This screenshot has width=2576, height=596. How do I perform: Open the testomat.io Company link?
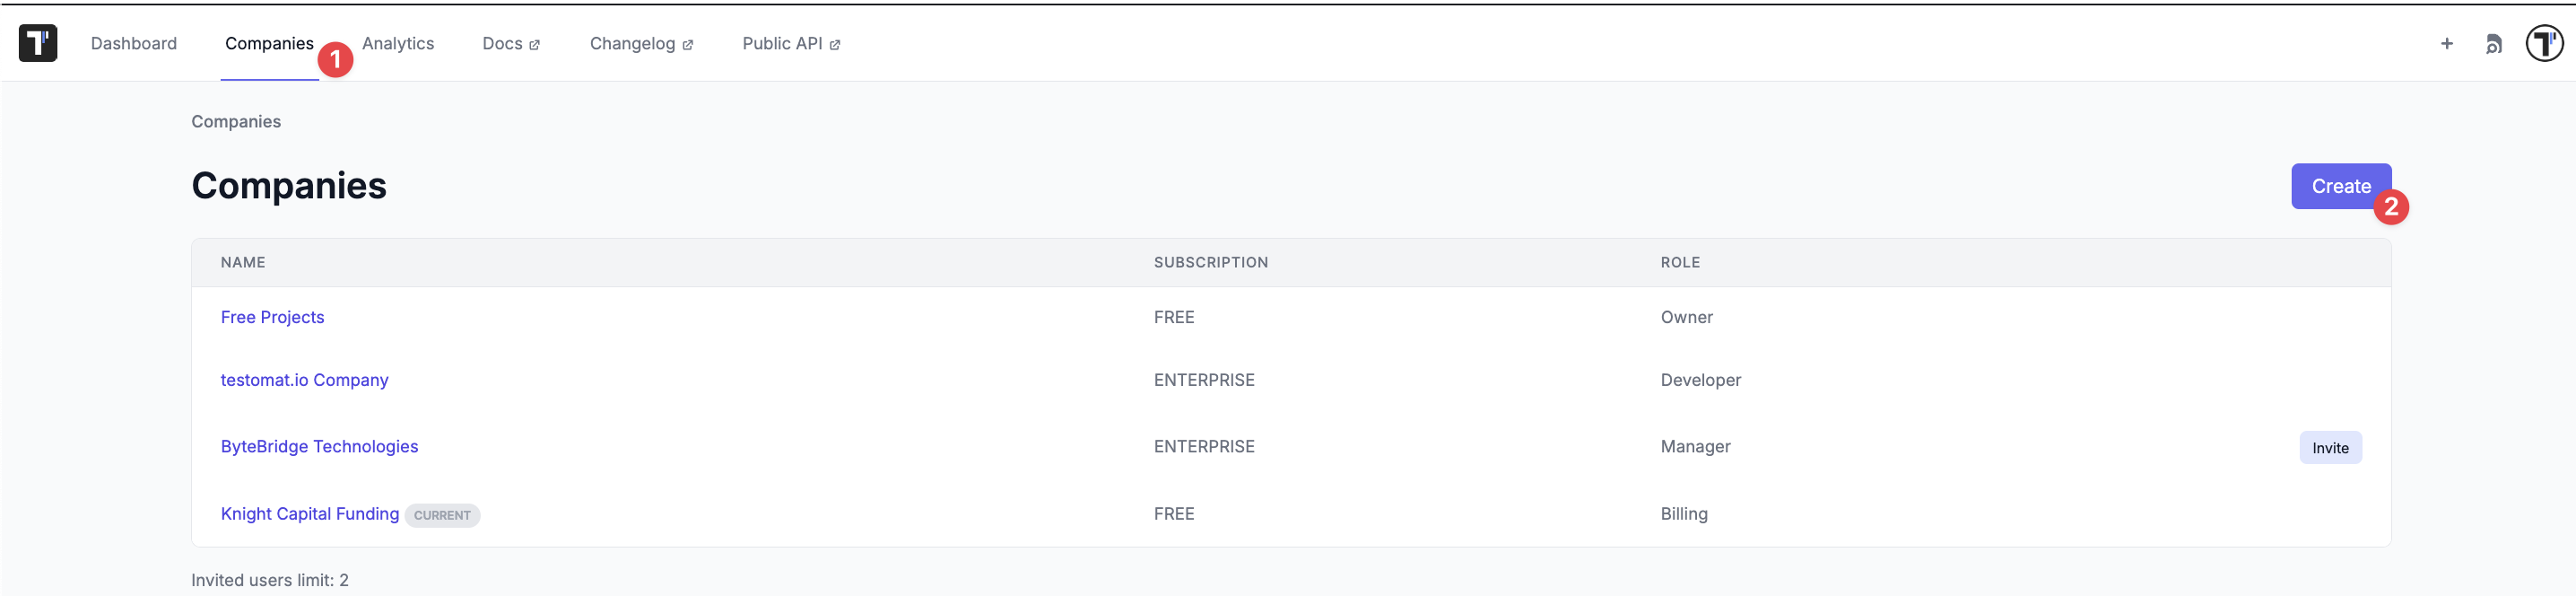pyautogui.click(x=304, y=380)
